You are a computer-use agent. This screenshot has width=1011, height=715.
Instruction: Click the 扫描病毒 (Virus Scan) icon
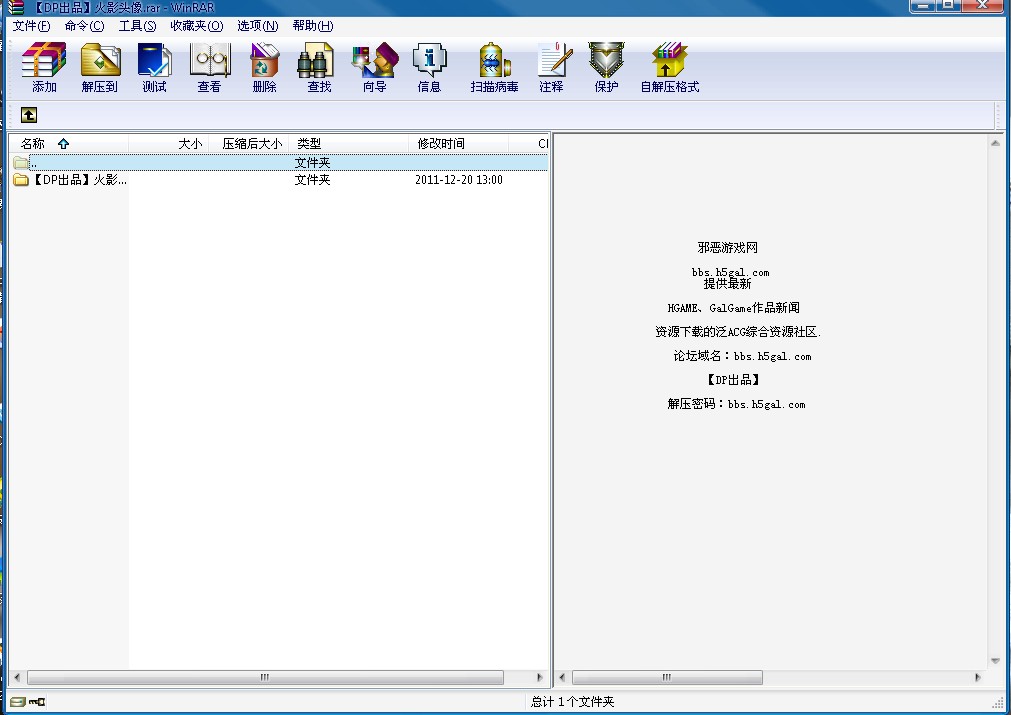point(494,67)
